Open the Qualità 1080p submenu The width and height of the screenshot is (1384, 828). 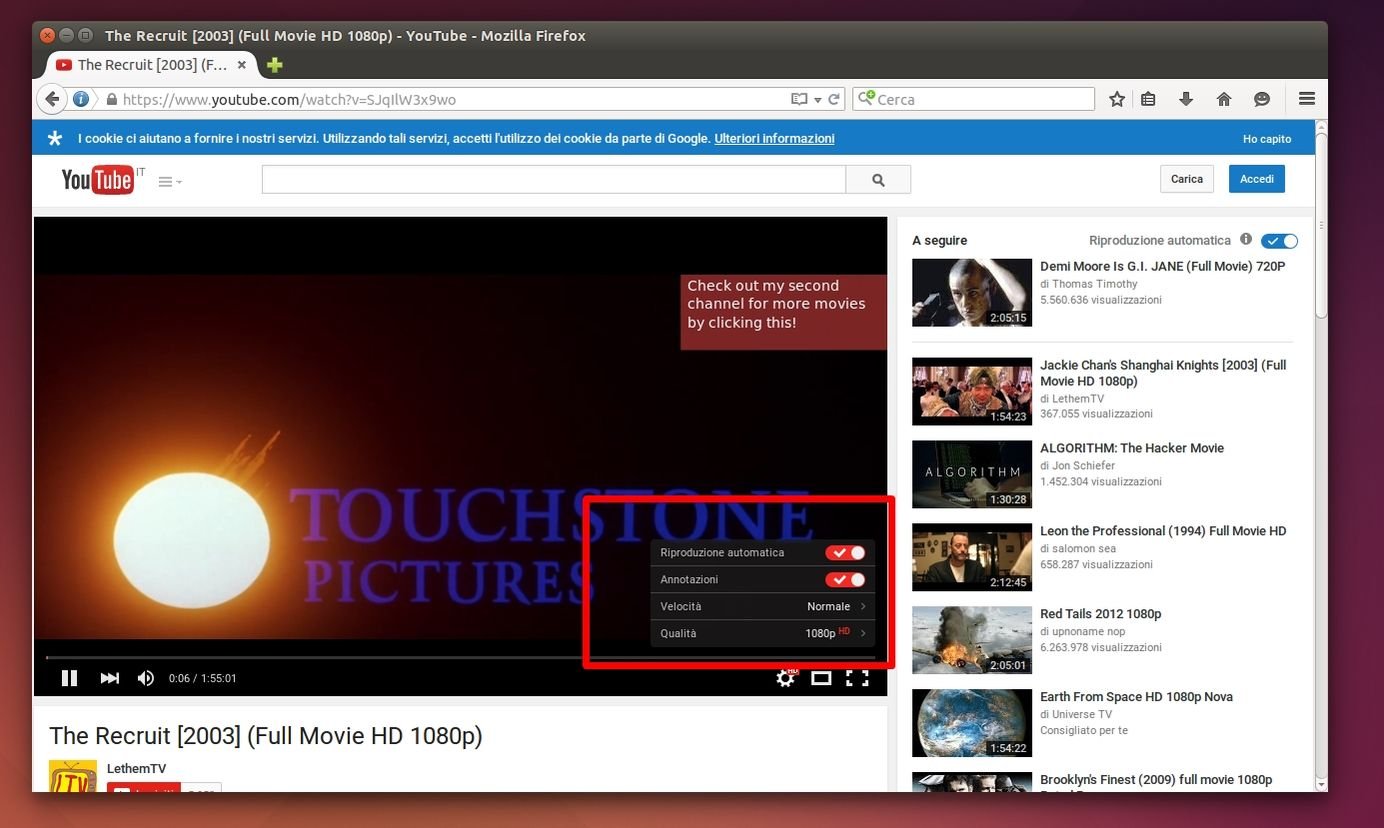pyautogui.click(x=762, y=634)
